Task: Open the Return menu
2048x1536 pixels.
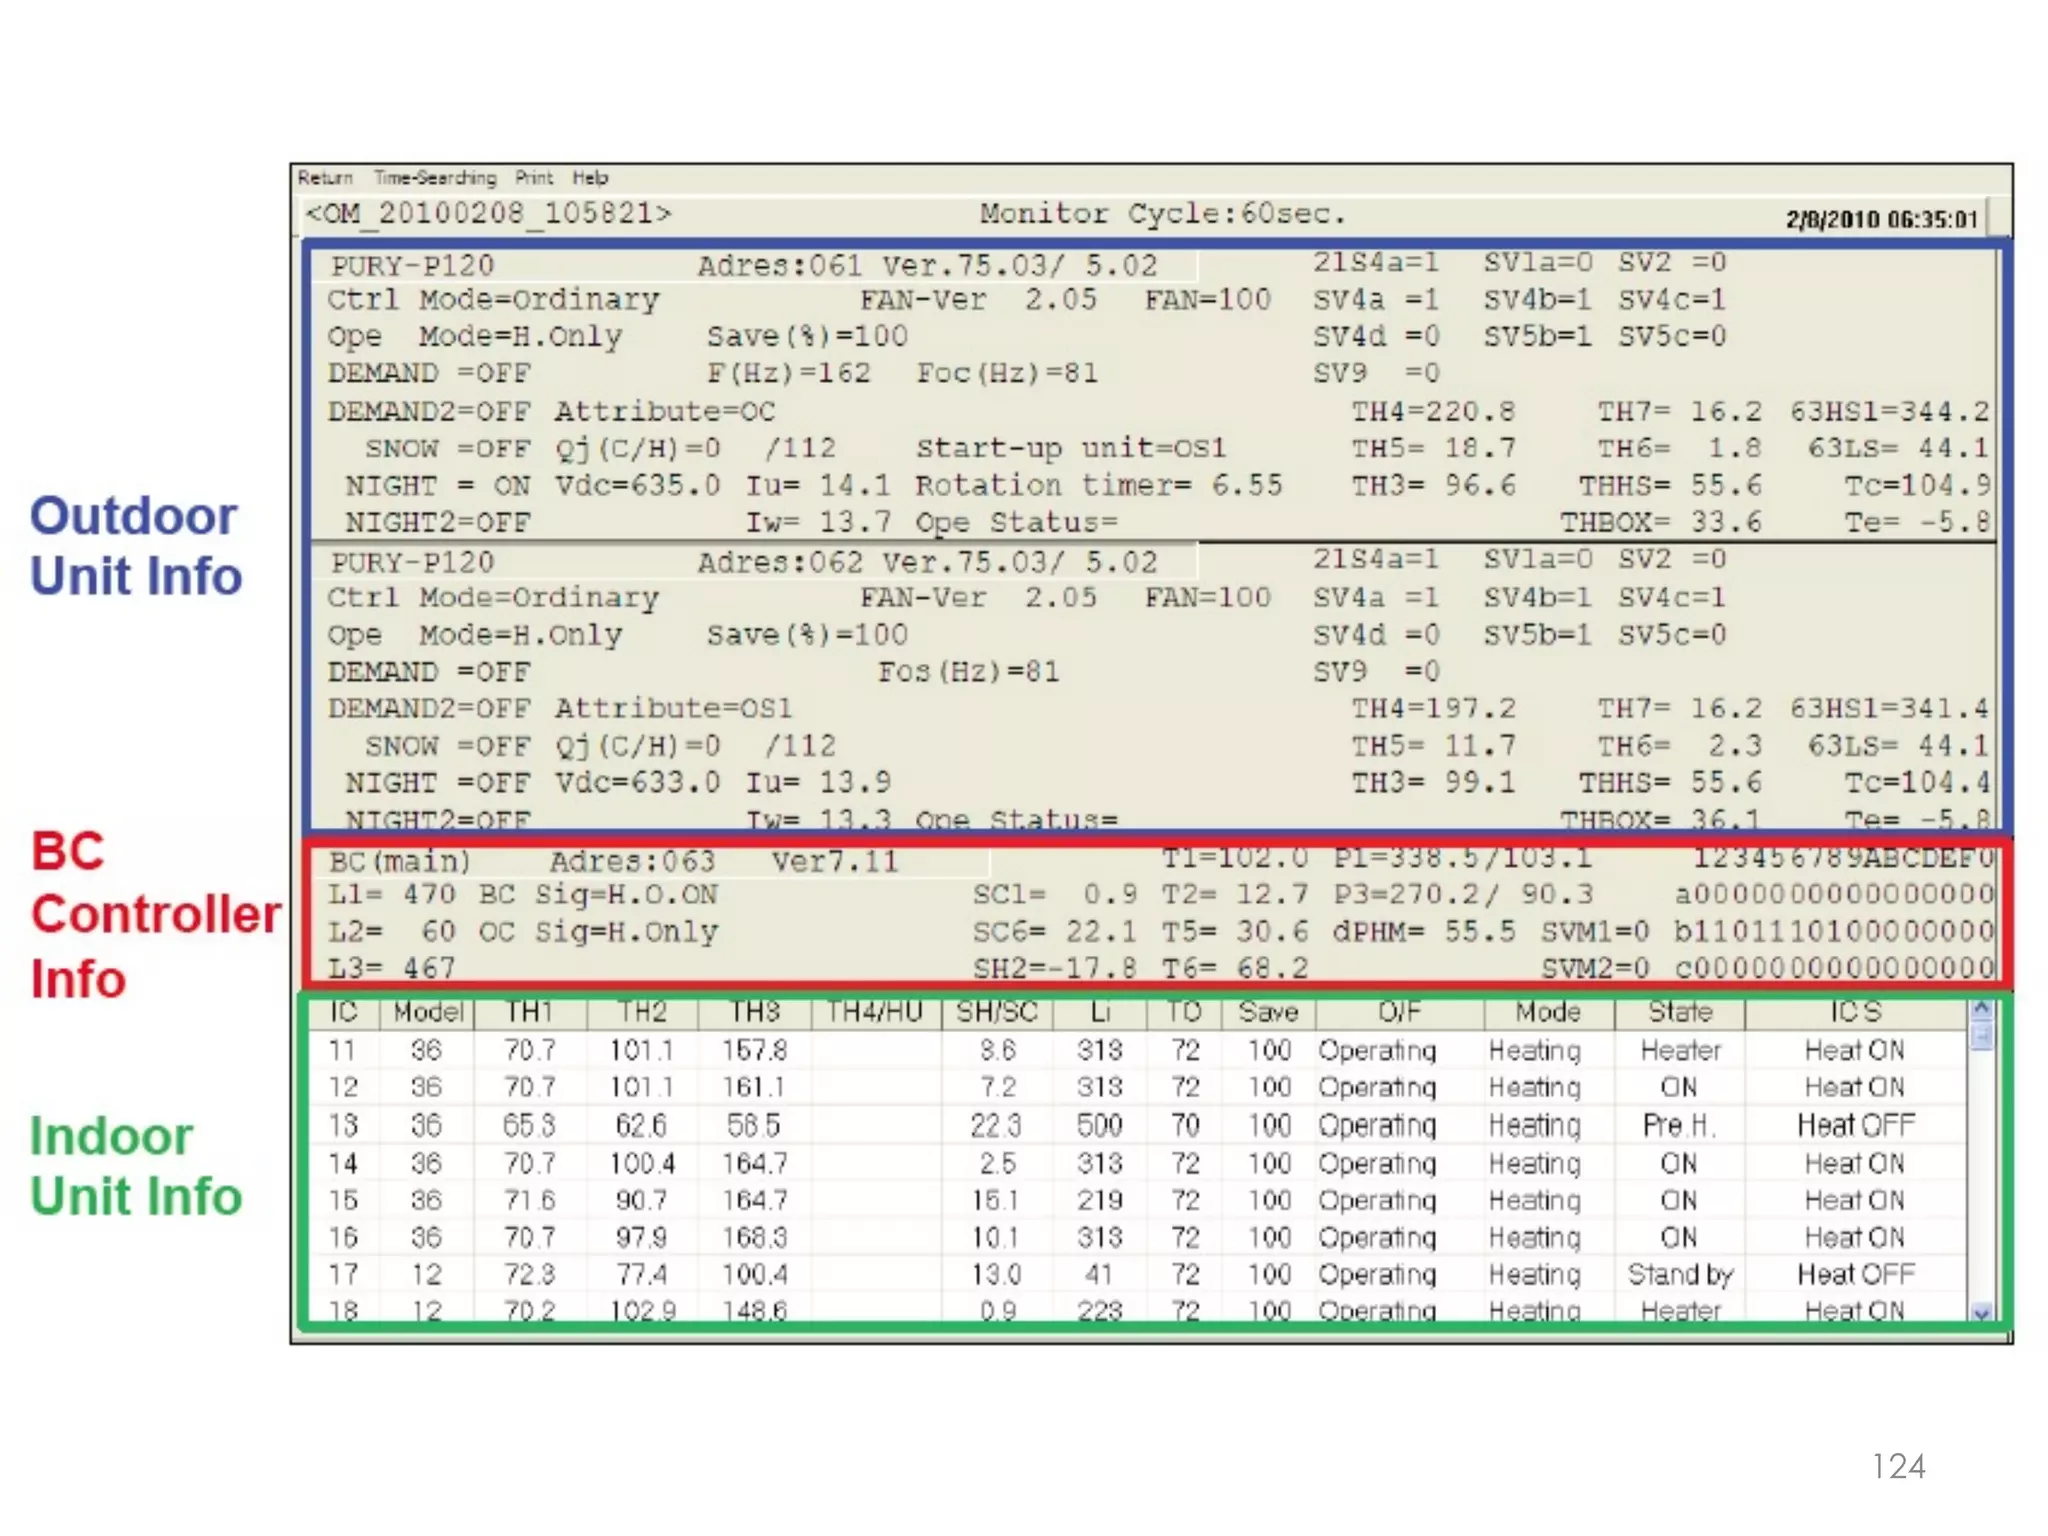Action: pos(325,178)
